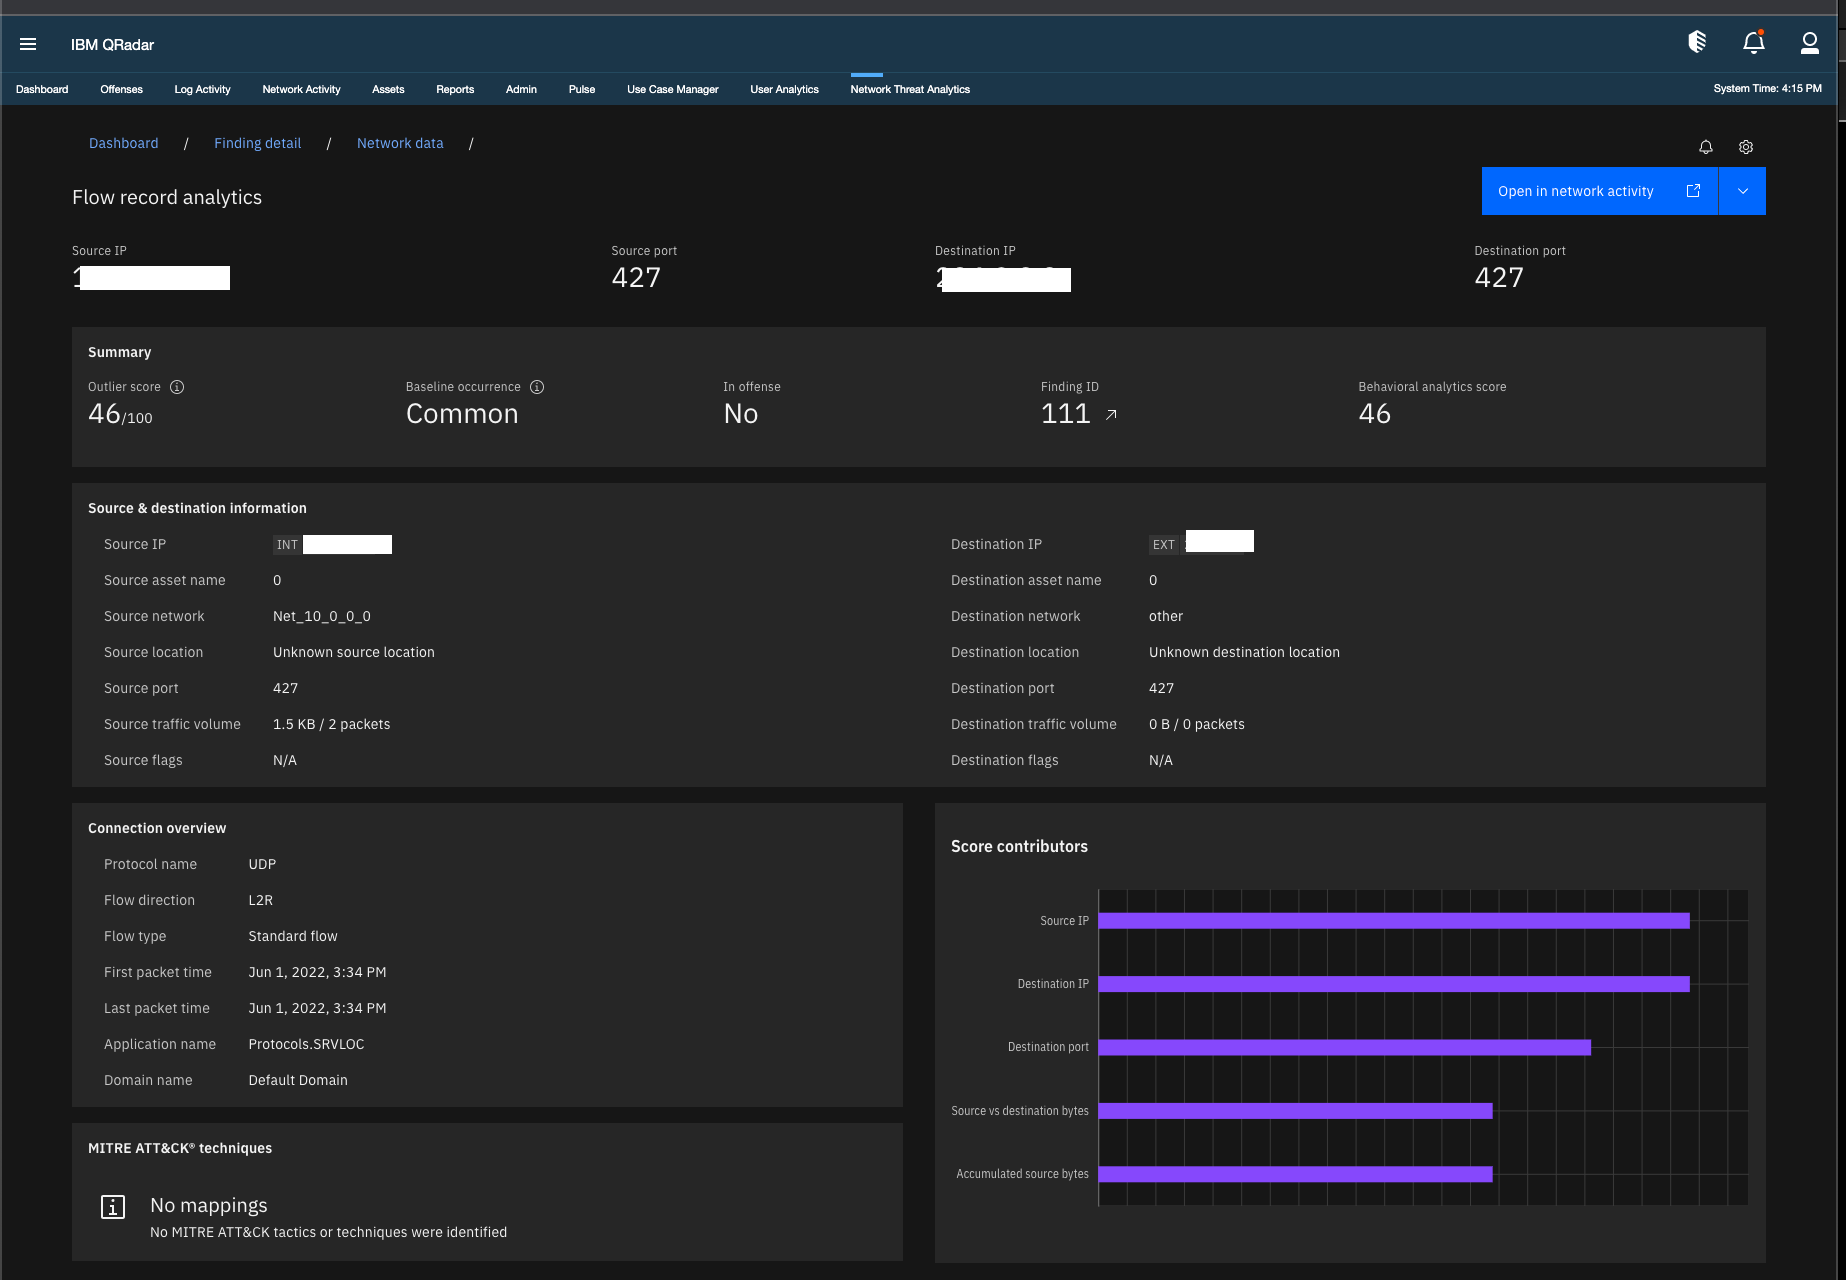Click the Source IP bar in chart
This screenshot has width=1846, height=1280.
click(1394, 921)
